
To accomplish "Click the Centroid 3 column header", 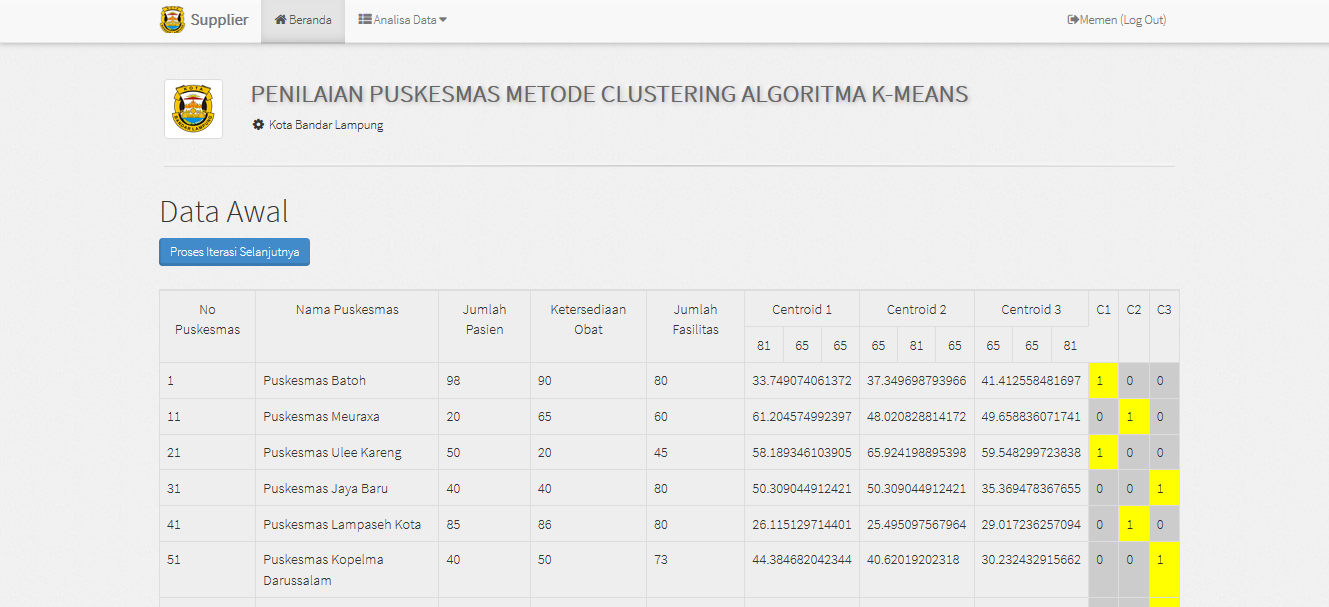I will point(1031,309).
